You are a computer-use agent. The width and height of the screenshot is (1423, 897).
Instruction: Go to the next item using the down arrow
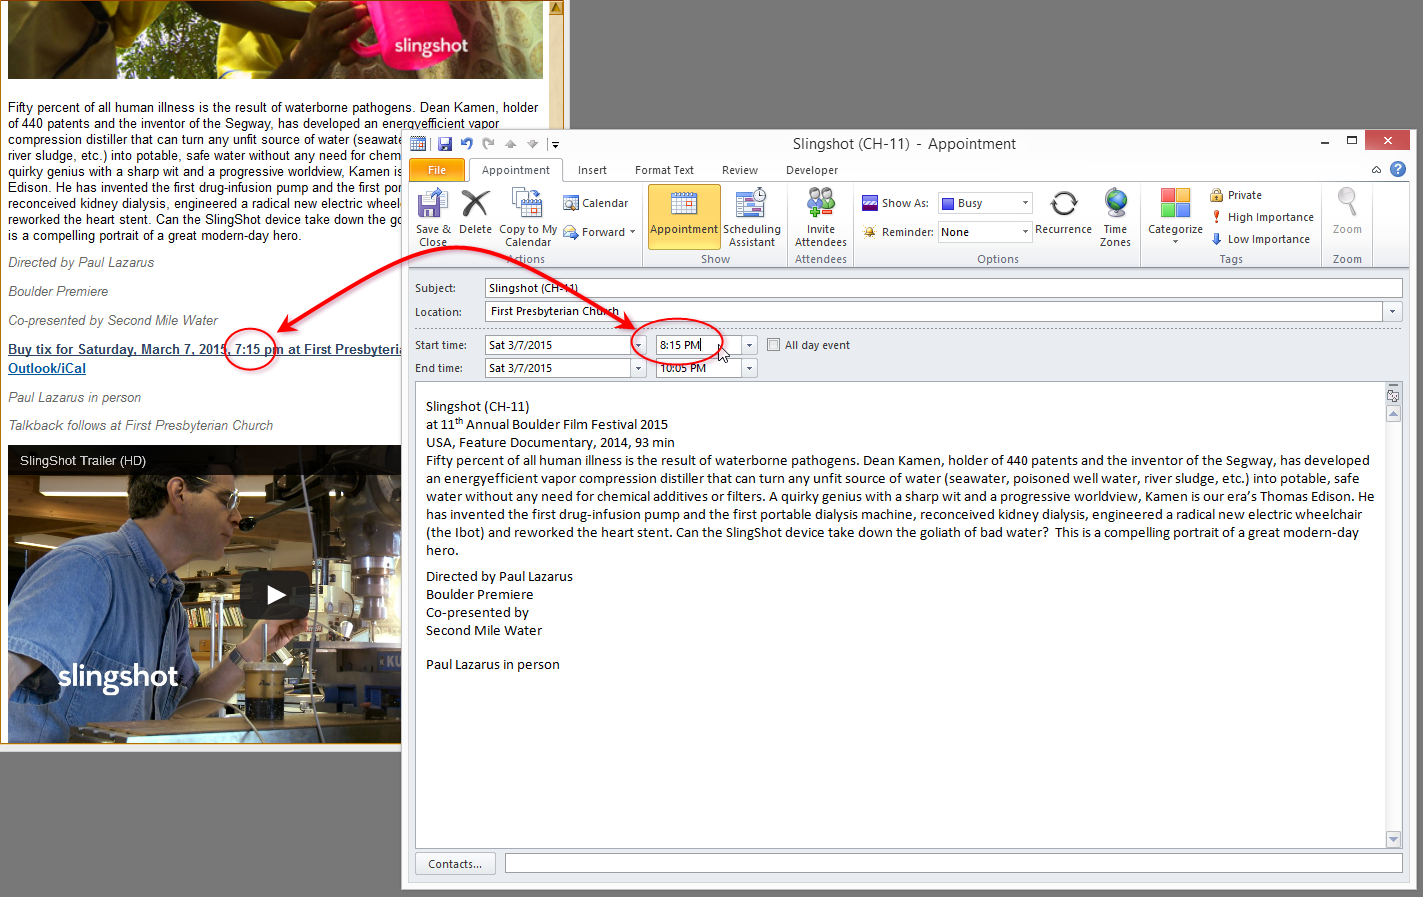click(x=532, y=144)
